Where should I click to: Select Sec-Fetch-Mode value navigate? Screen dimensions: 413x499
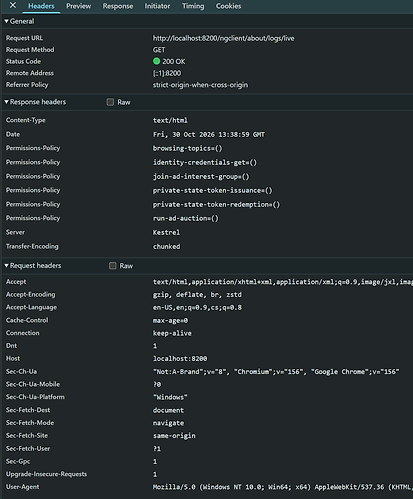168,423
